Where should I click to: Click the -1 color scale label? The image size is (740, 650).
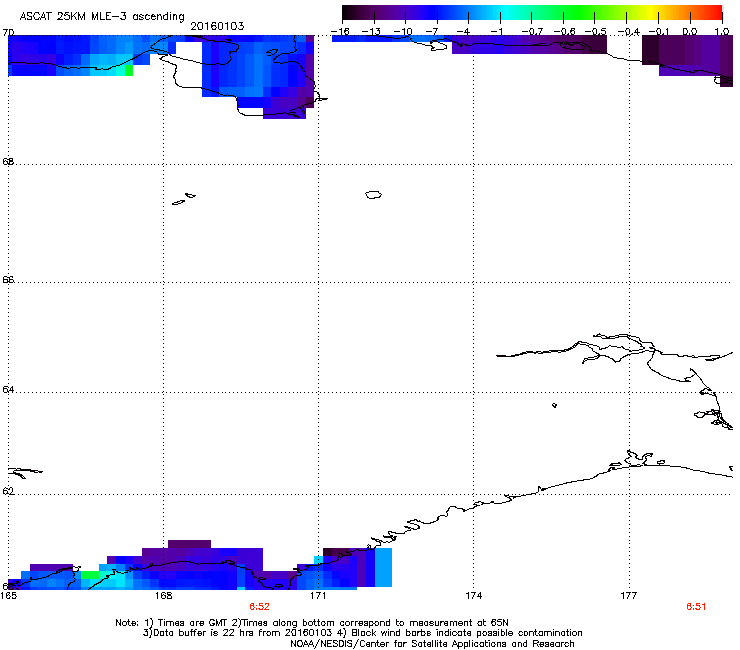[x=496, y=32]
